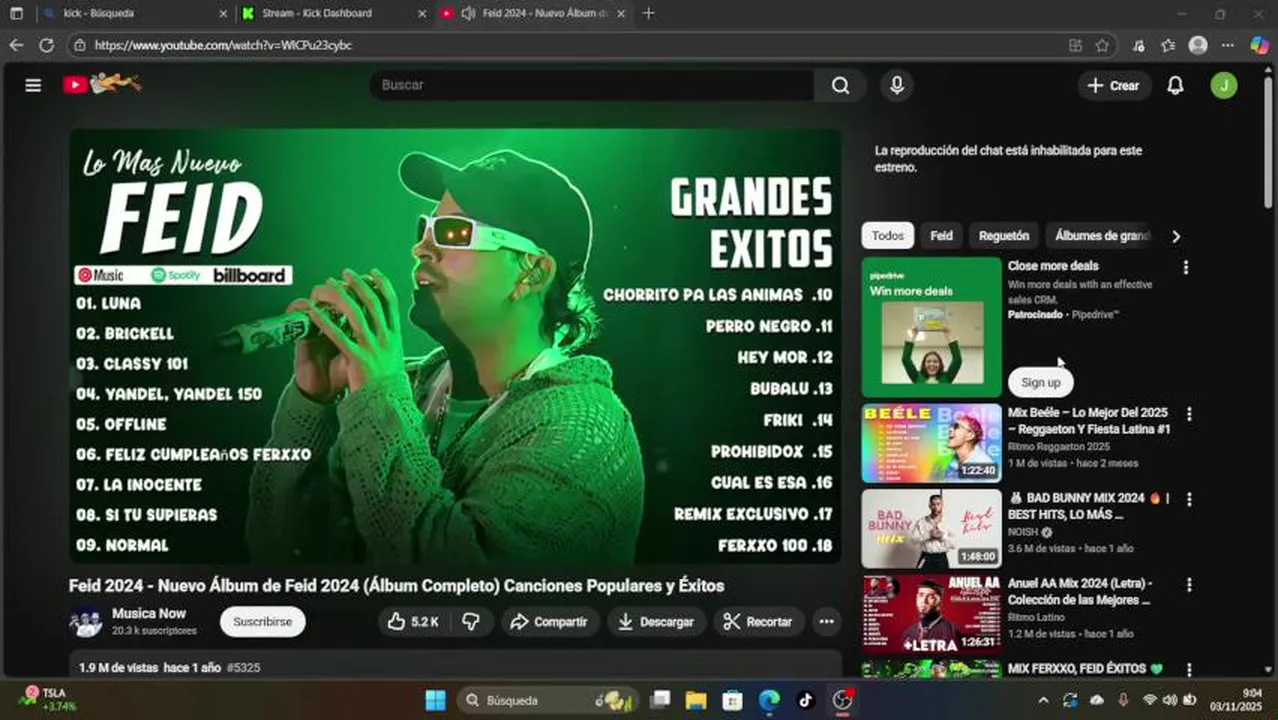Open browser profile avatar in toolbar
The width and height of the screenshot is (1278, 720).
coord(1198,45)
